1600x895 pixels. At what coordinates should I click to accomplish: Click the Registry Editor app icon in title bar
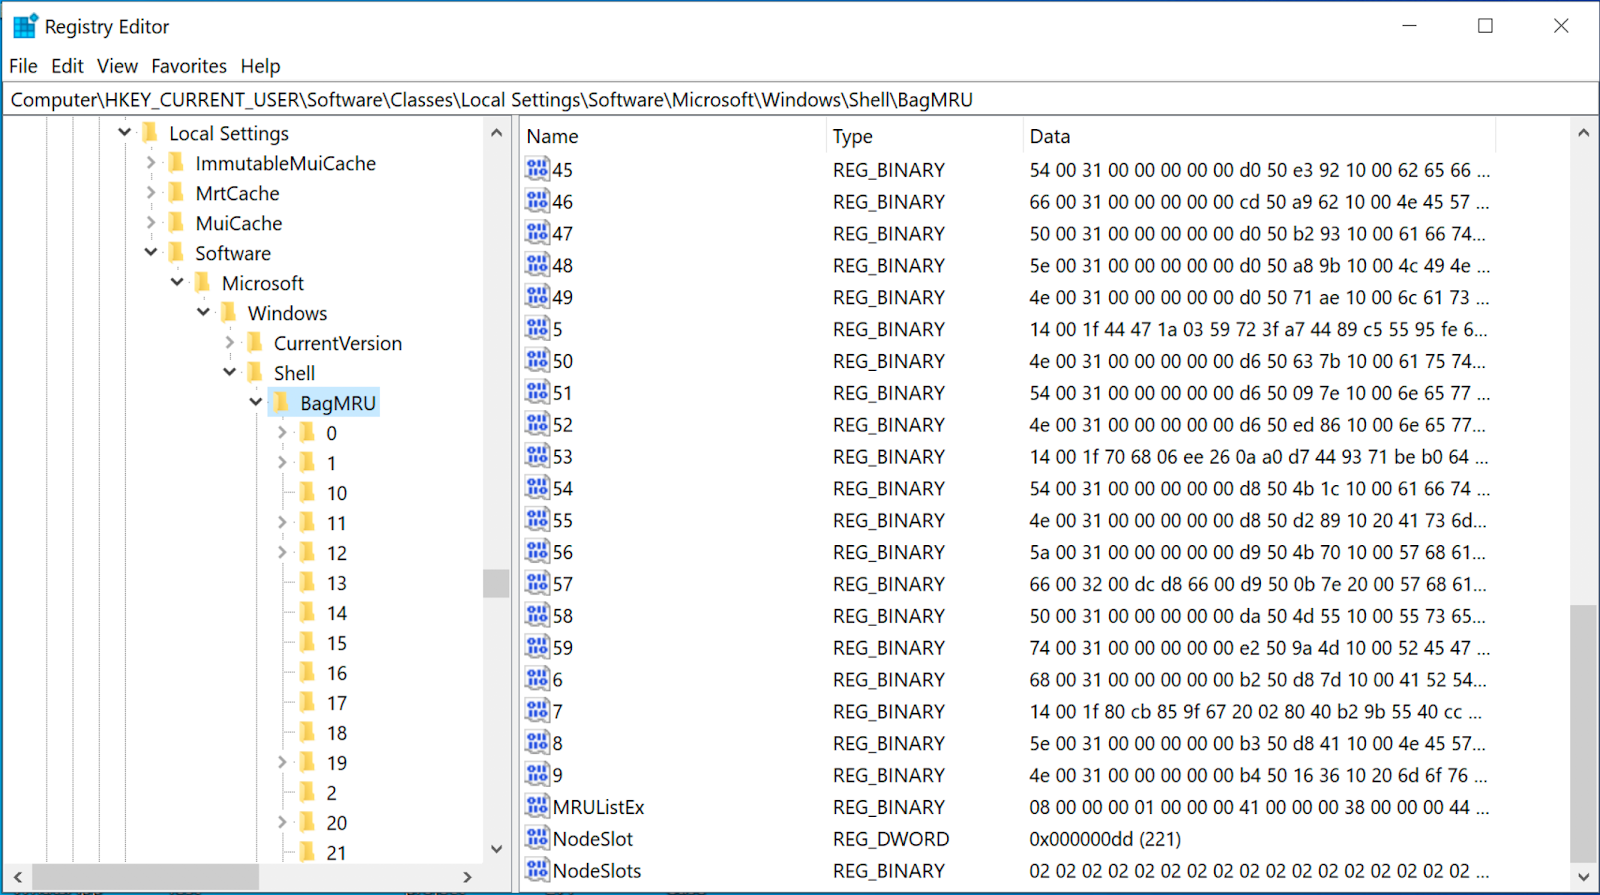(24, 26)
